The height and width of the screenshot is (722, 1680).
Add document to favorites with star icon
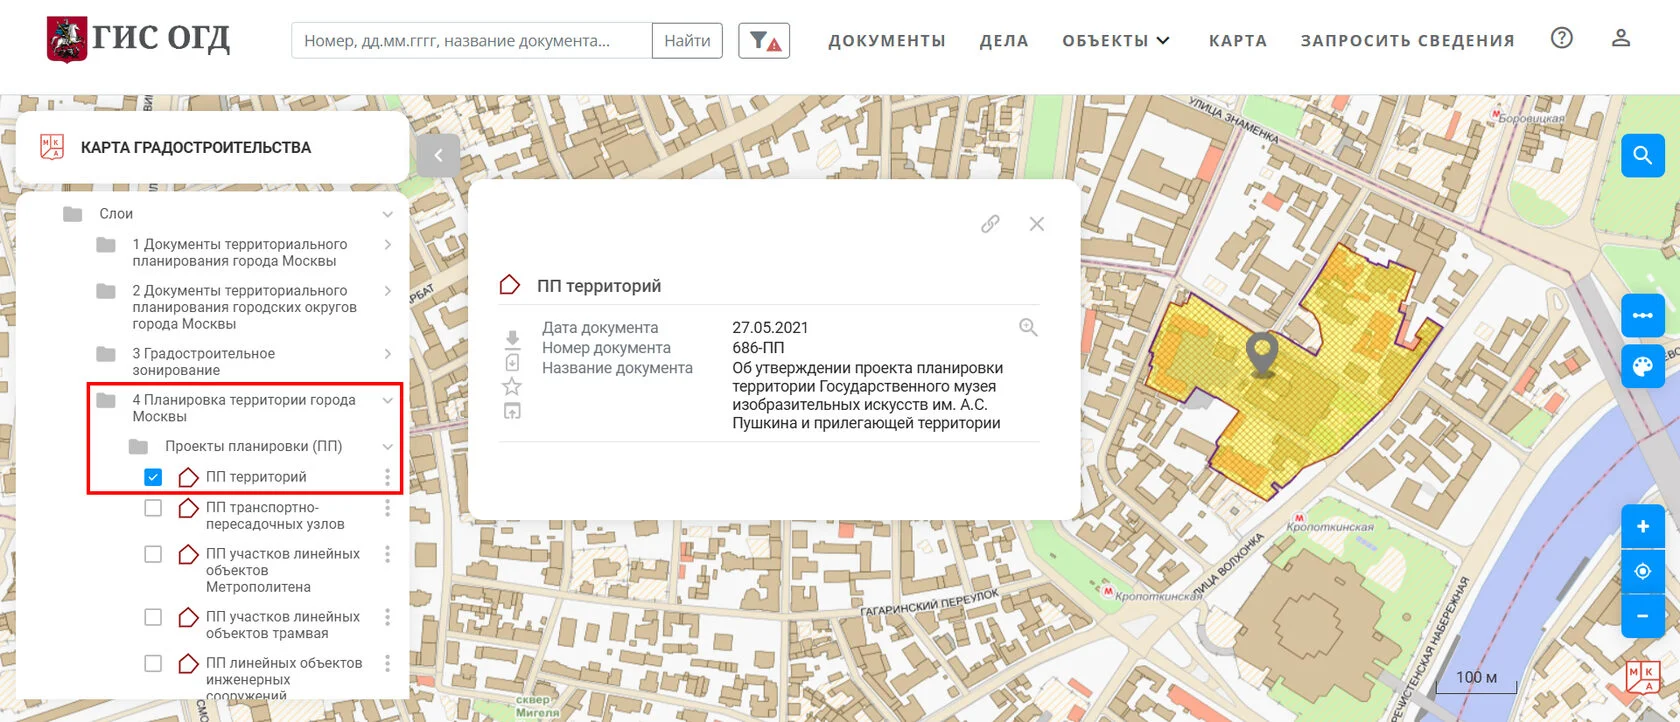click(512, 387)
